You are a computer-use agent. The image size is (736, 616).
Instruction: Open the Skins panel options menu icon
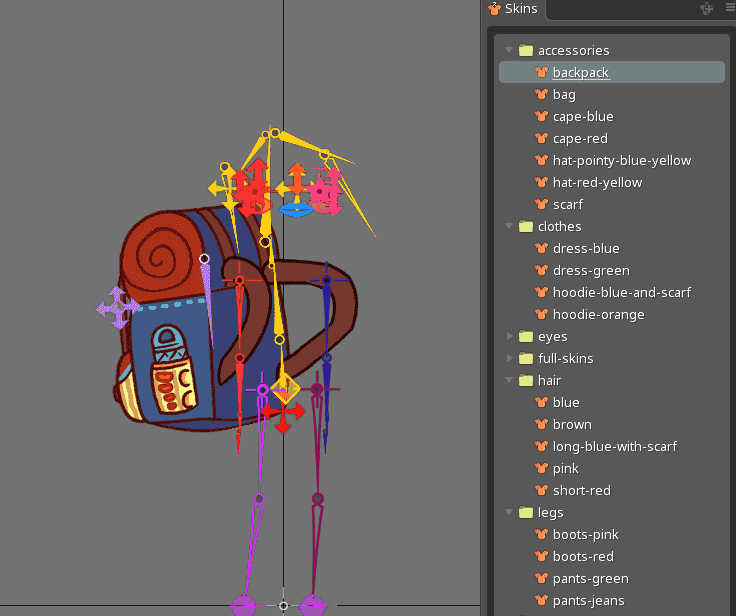point(729,9)
